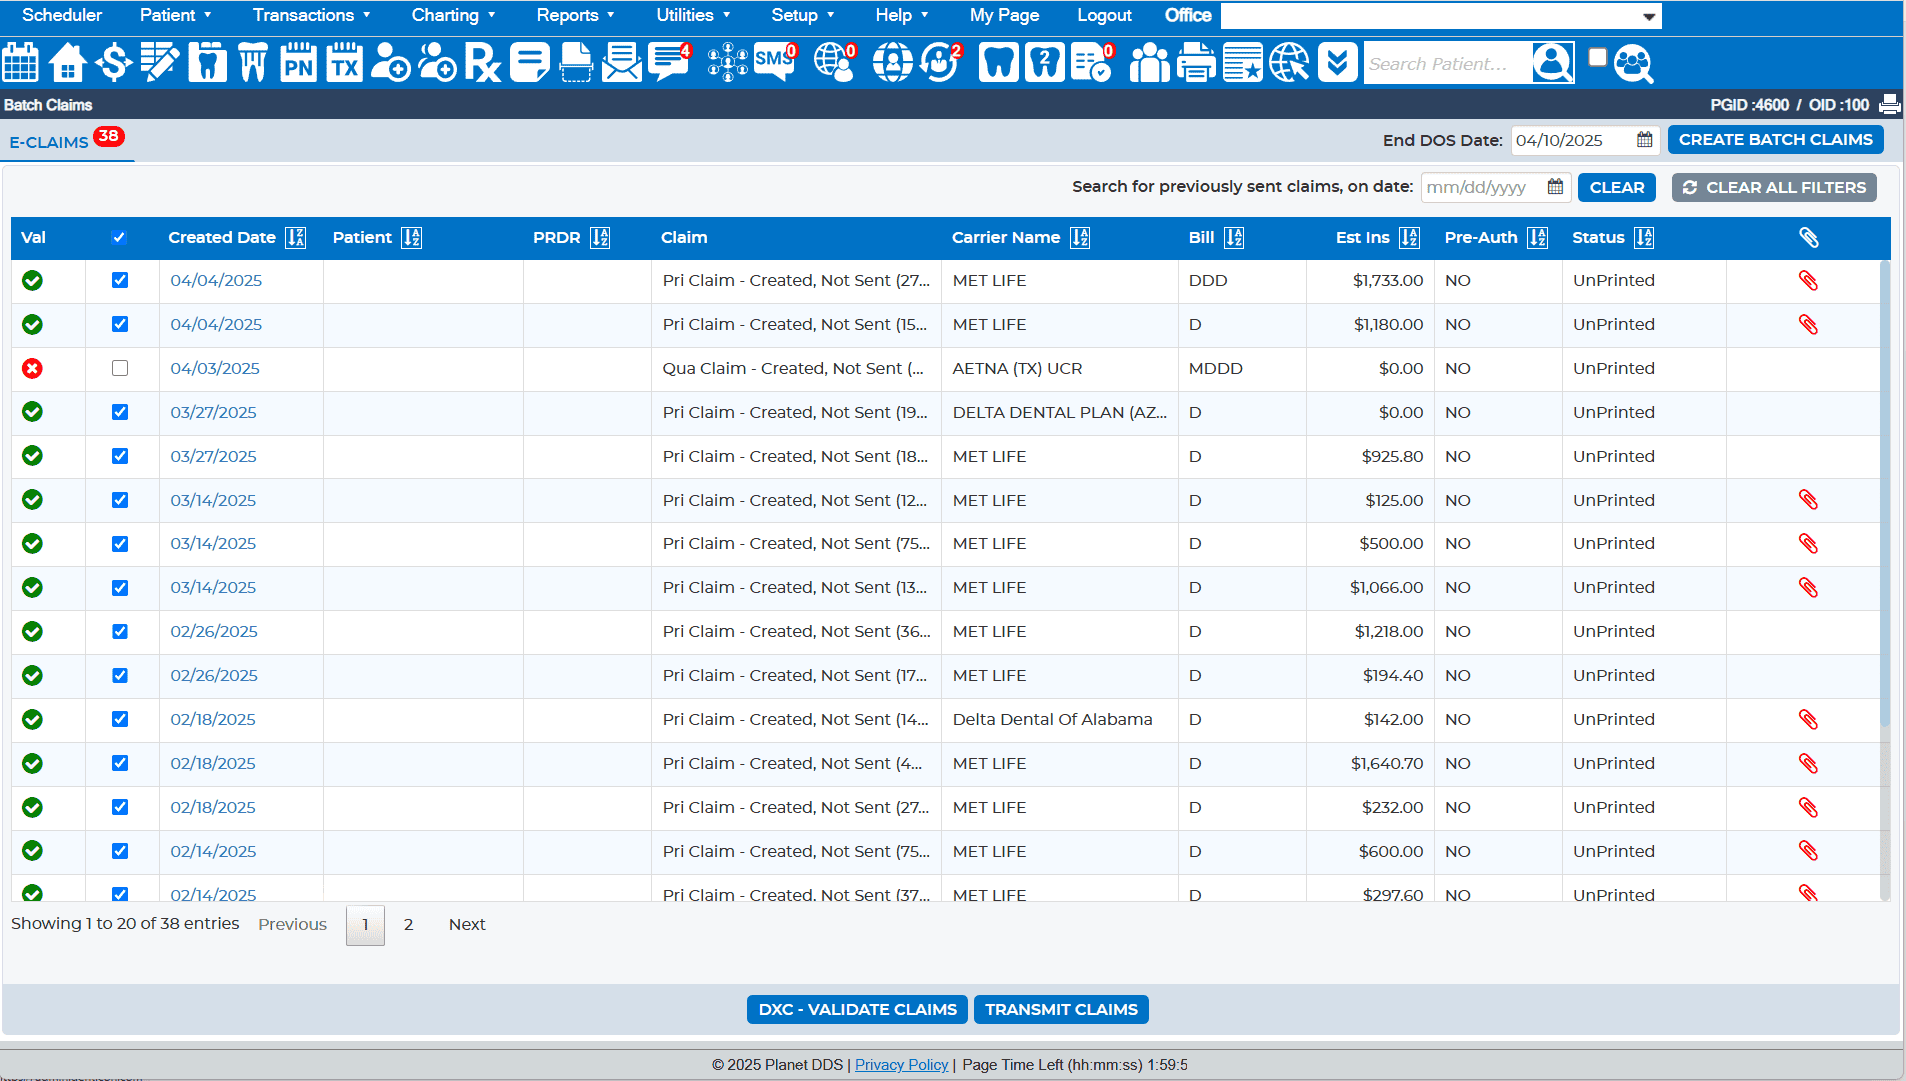The image size is (1906, 1081).
Task: Open the TX treatment plan icon
Action: [344, 63]
